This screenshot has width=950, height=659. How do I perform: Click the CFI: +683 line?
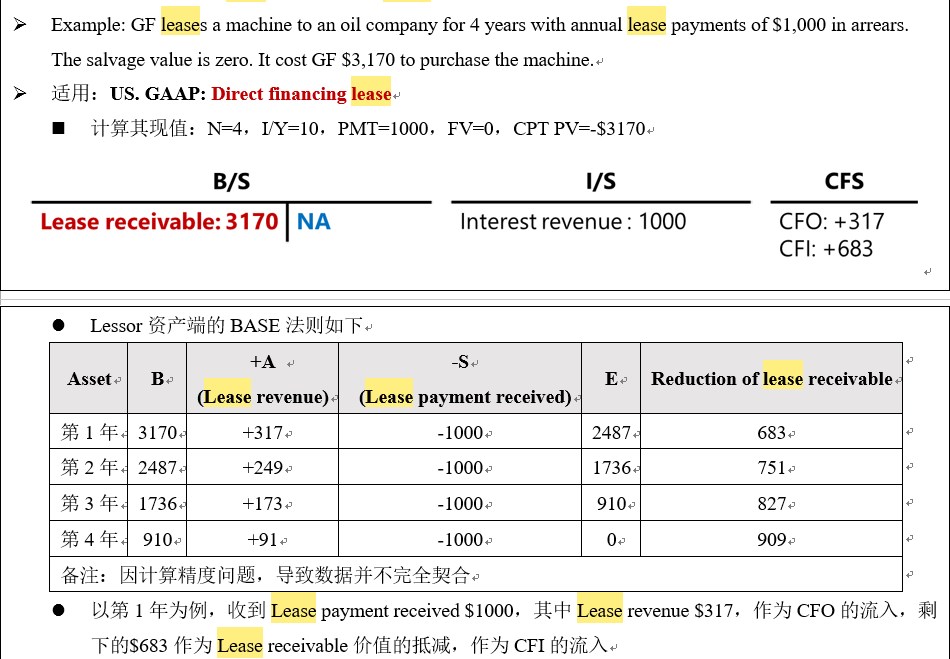click(x=826, y=249)
